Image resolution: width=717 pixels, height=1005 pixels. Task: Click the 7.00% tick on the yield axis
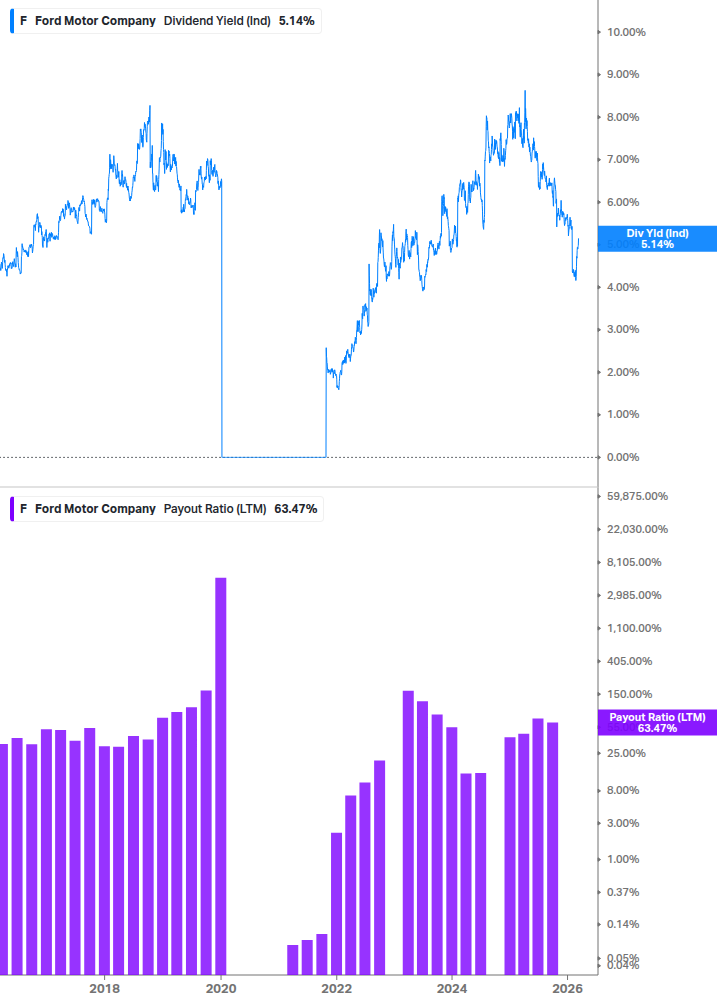(x=623, y=160)
